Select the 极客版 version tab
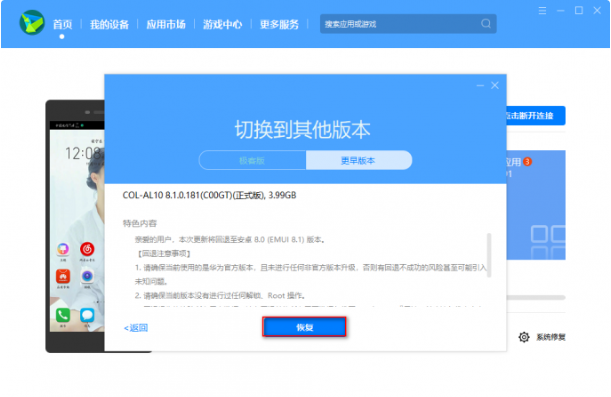 [x=252, y=160]
